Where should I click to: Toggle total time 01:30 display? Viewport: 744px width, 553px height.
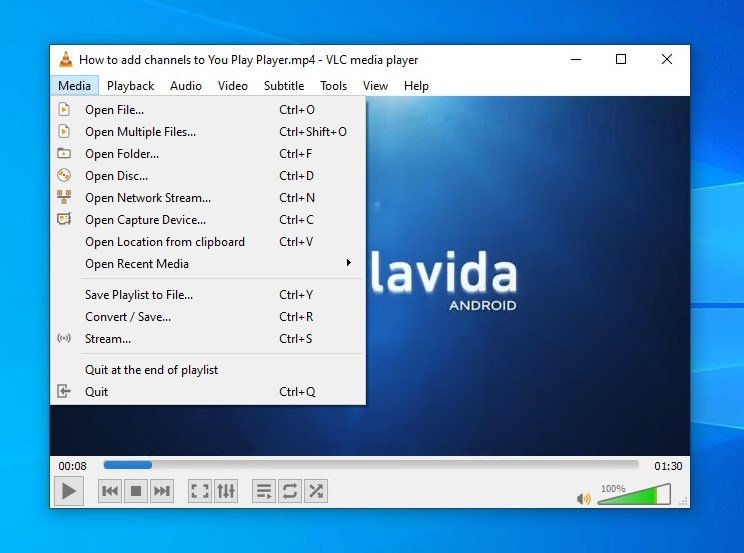(x=668, y=466)
